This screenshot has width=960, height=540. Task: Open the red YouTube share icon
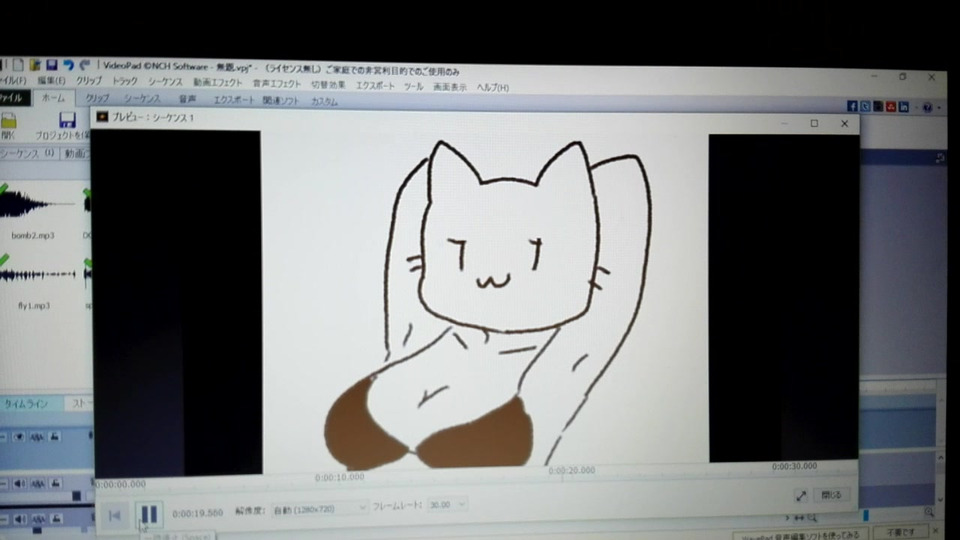click(x=891, y=107)
